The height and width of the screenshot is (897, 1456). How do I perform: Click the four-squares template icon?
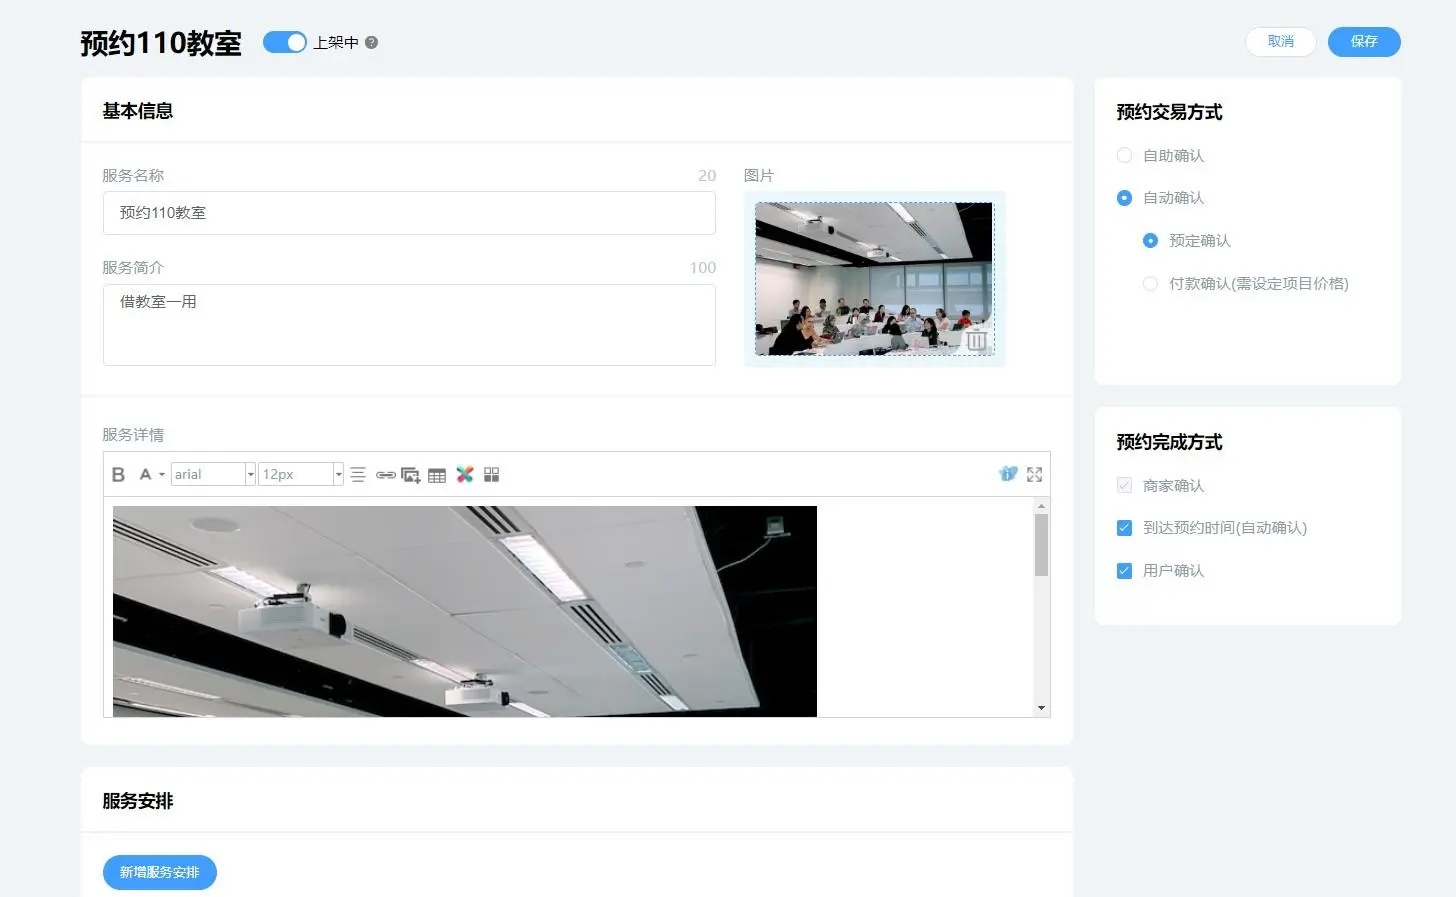491,475
